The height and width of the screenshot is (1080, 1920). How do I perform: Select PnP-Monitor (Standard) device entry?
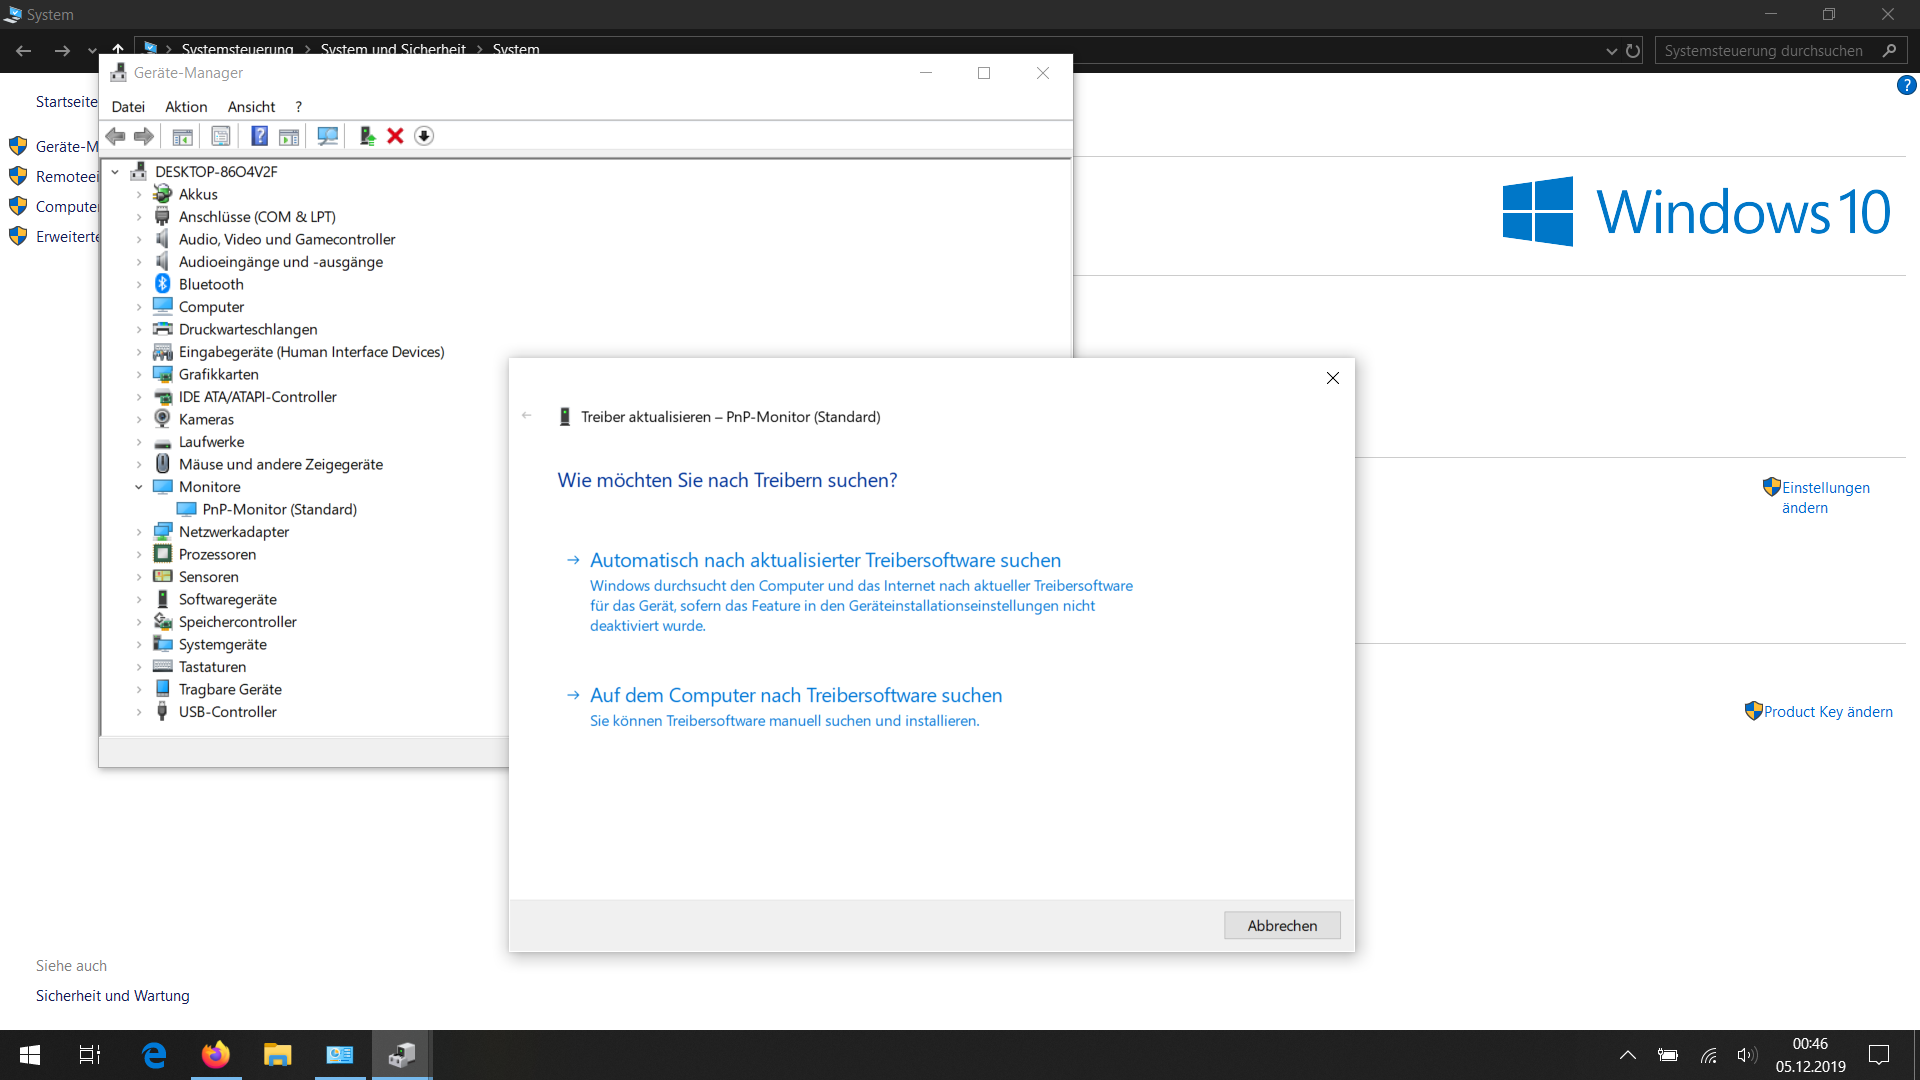tap(279, 509)
